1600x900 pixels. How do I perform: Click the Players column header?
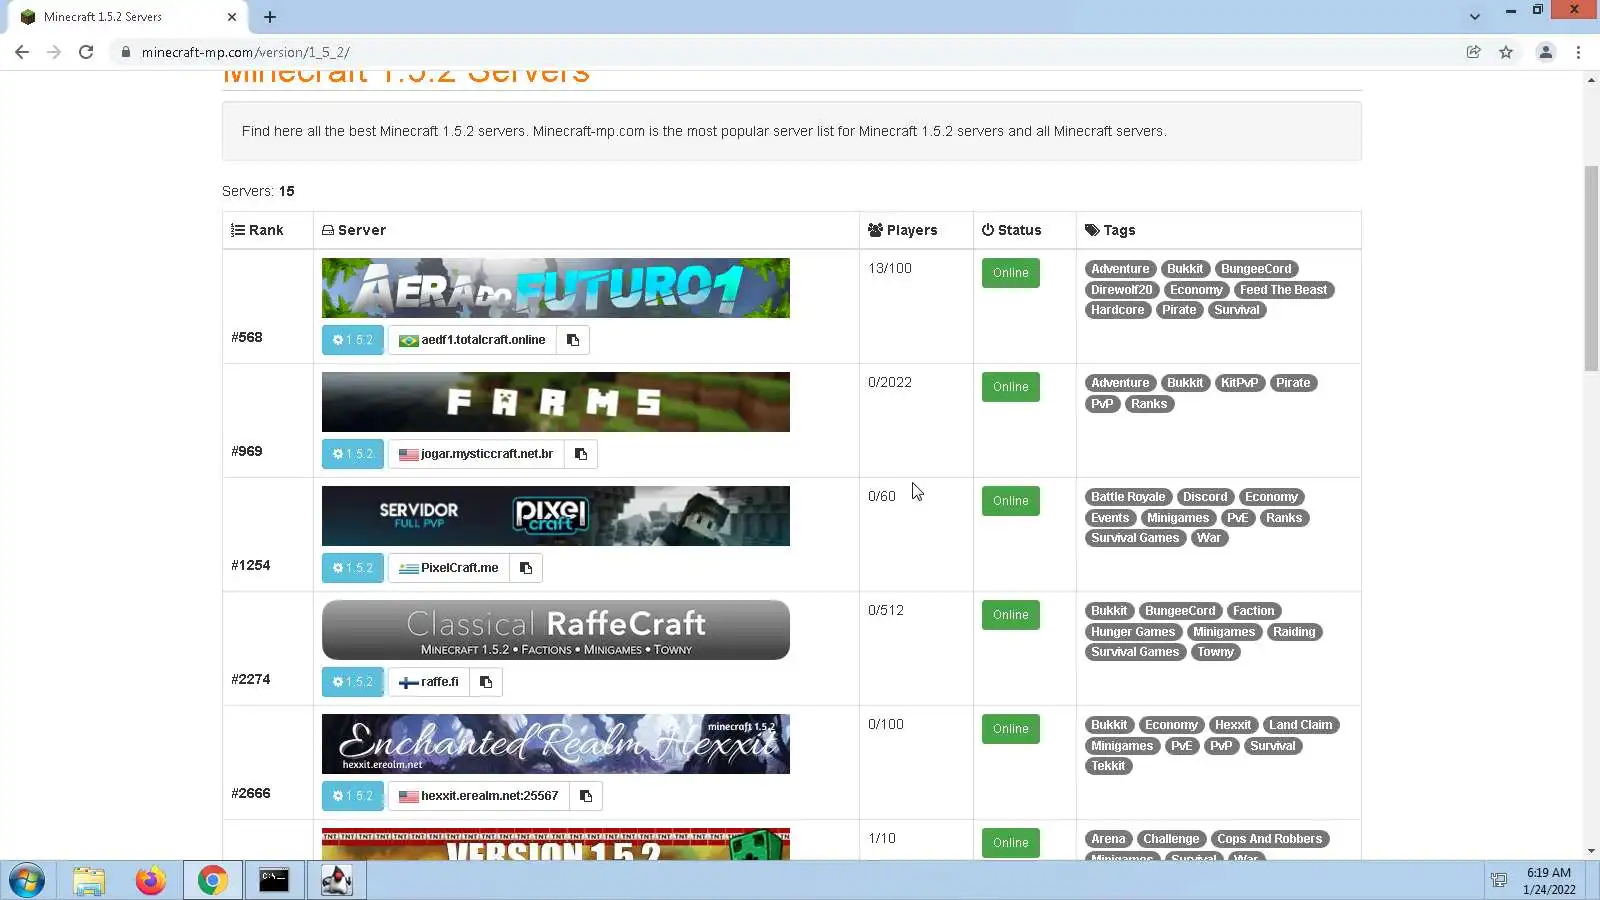pos(903,230)
